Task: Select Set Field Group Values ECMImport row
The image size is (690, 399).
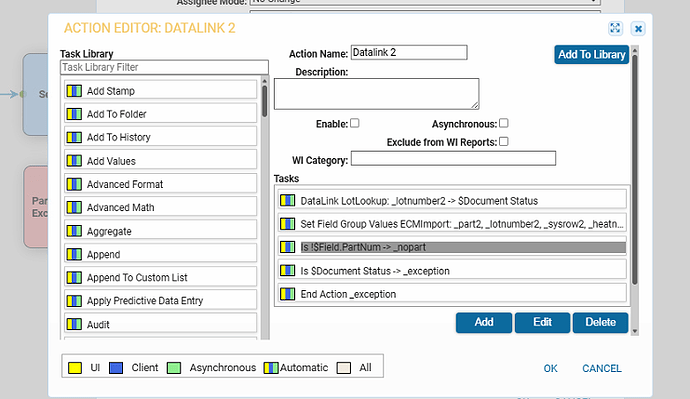Action: pos(452,224)
